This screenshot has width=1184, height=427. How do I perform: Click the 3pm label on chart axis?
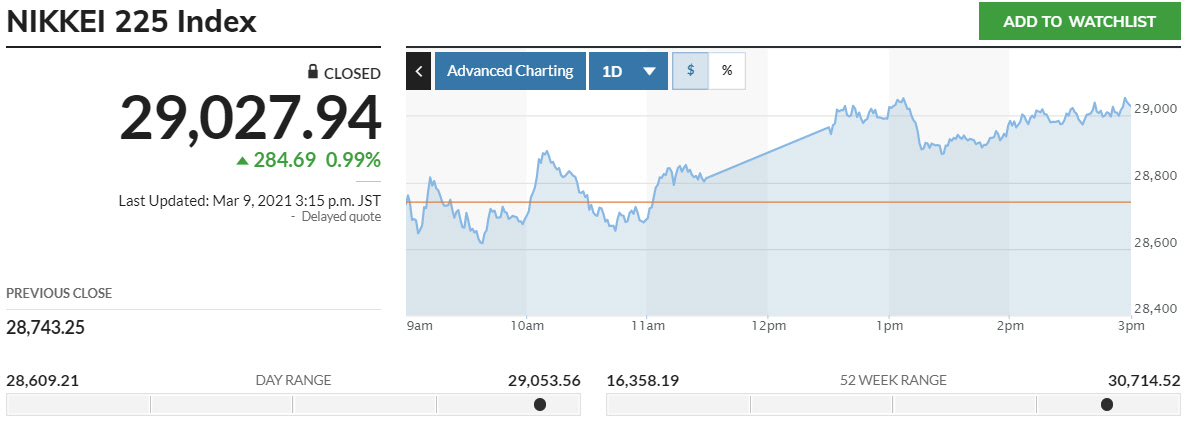[1131, 326]
